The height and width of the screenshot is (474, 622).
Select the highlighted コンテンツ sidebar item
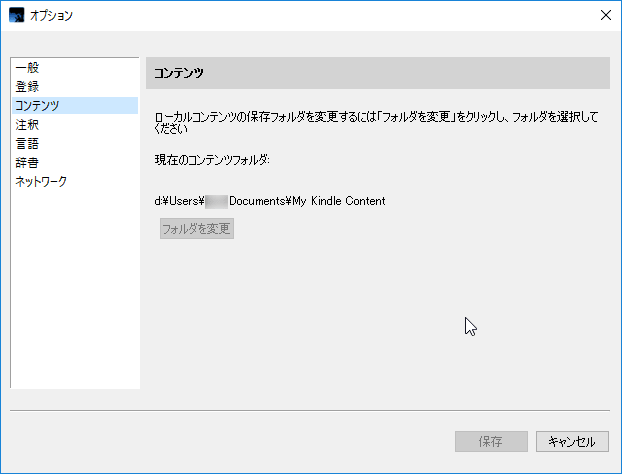pos(37,106)
